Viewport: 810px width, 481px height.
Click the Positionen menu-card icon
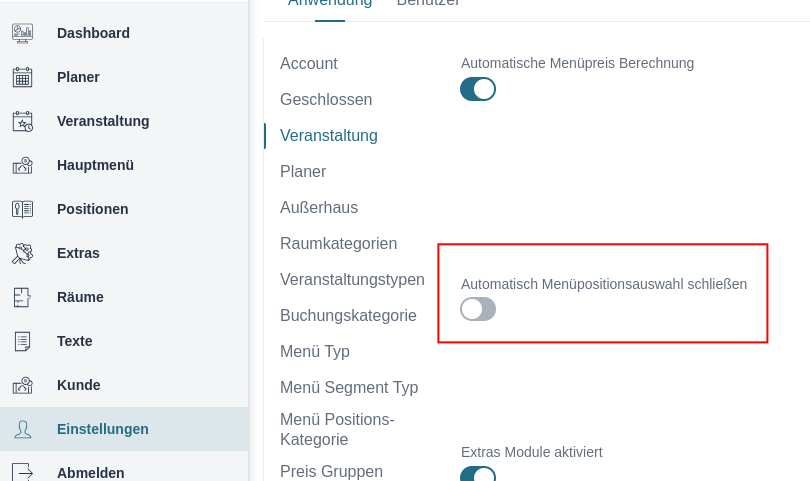click(x=22, y=209)
